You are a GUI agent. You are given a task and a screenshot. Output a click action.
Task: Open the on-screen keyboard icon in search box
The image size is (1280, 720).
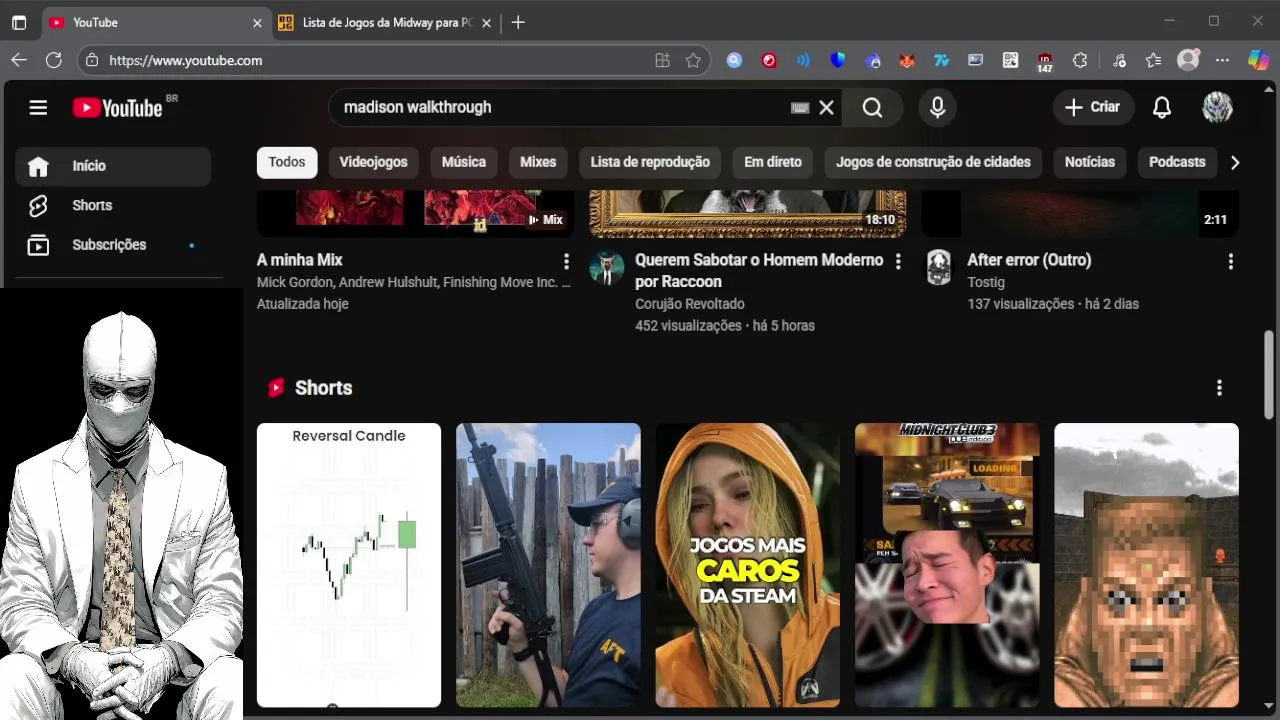[799, 107]
